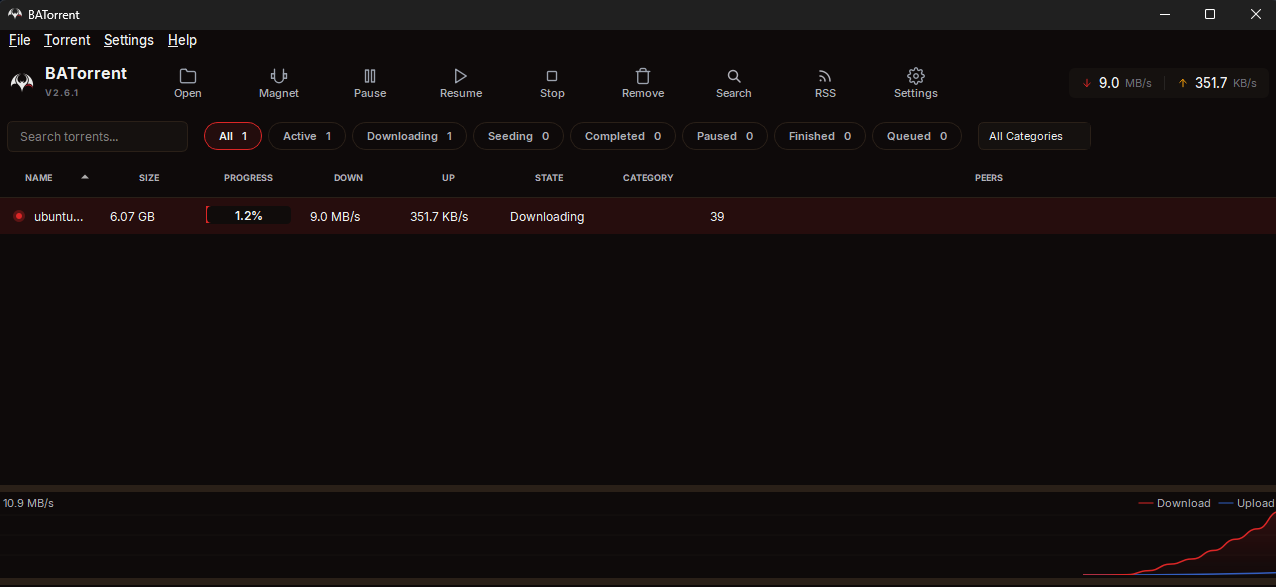Open the Search magnifier tool
Screen dimensions: 1276x587
click(734, 76)
